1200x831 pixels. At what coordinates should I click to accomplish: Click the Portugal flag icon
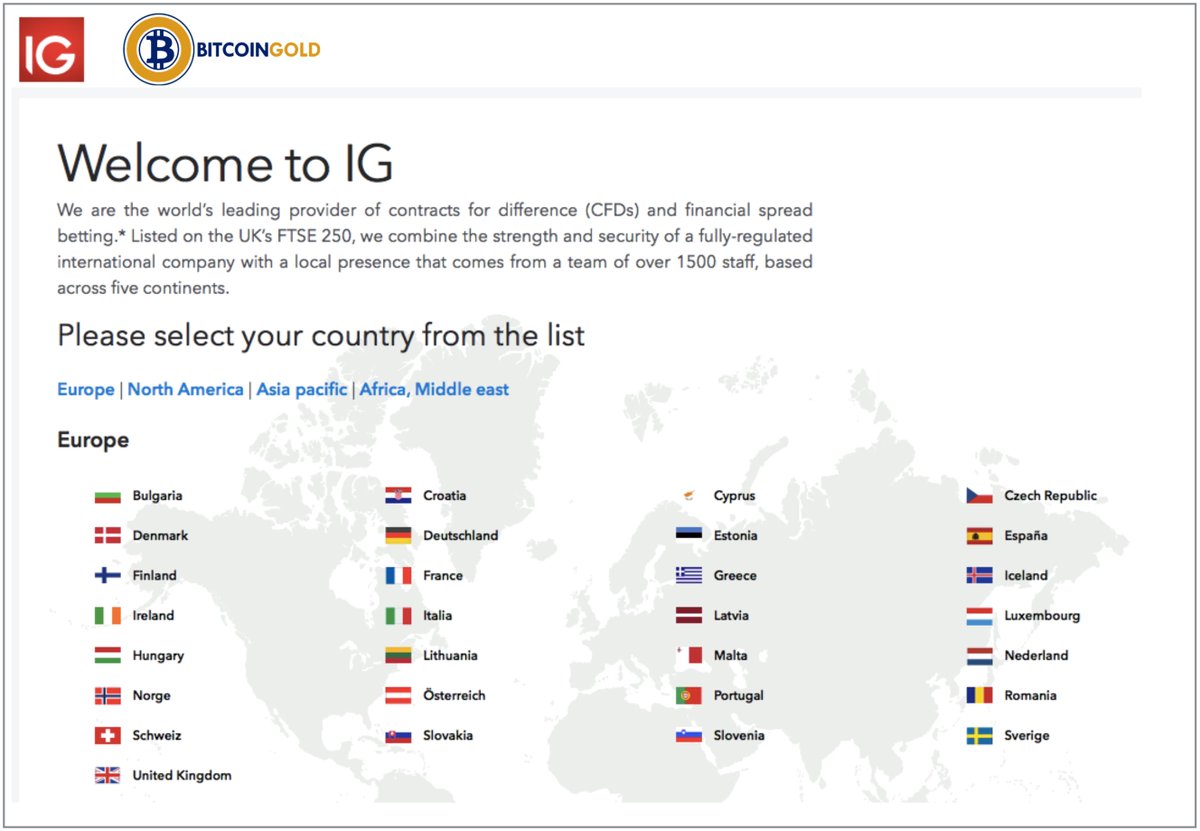coord(688,696)
